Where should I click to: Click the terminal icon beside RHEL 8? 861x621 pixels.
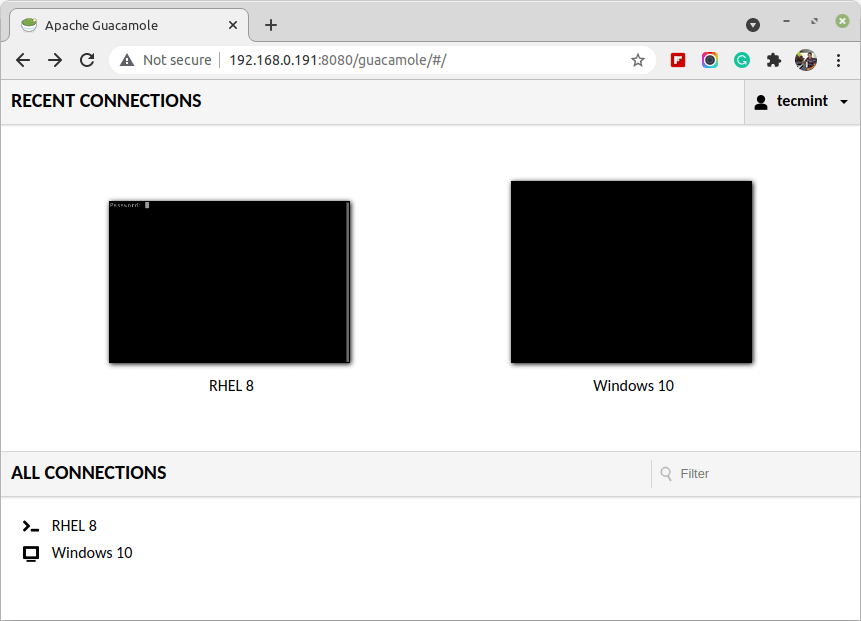pyautogui.click(x=31, y=527)
